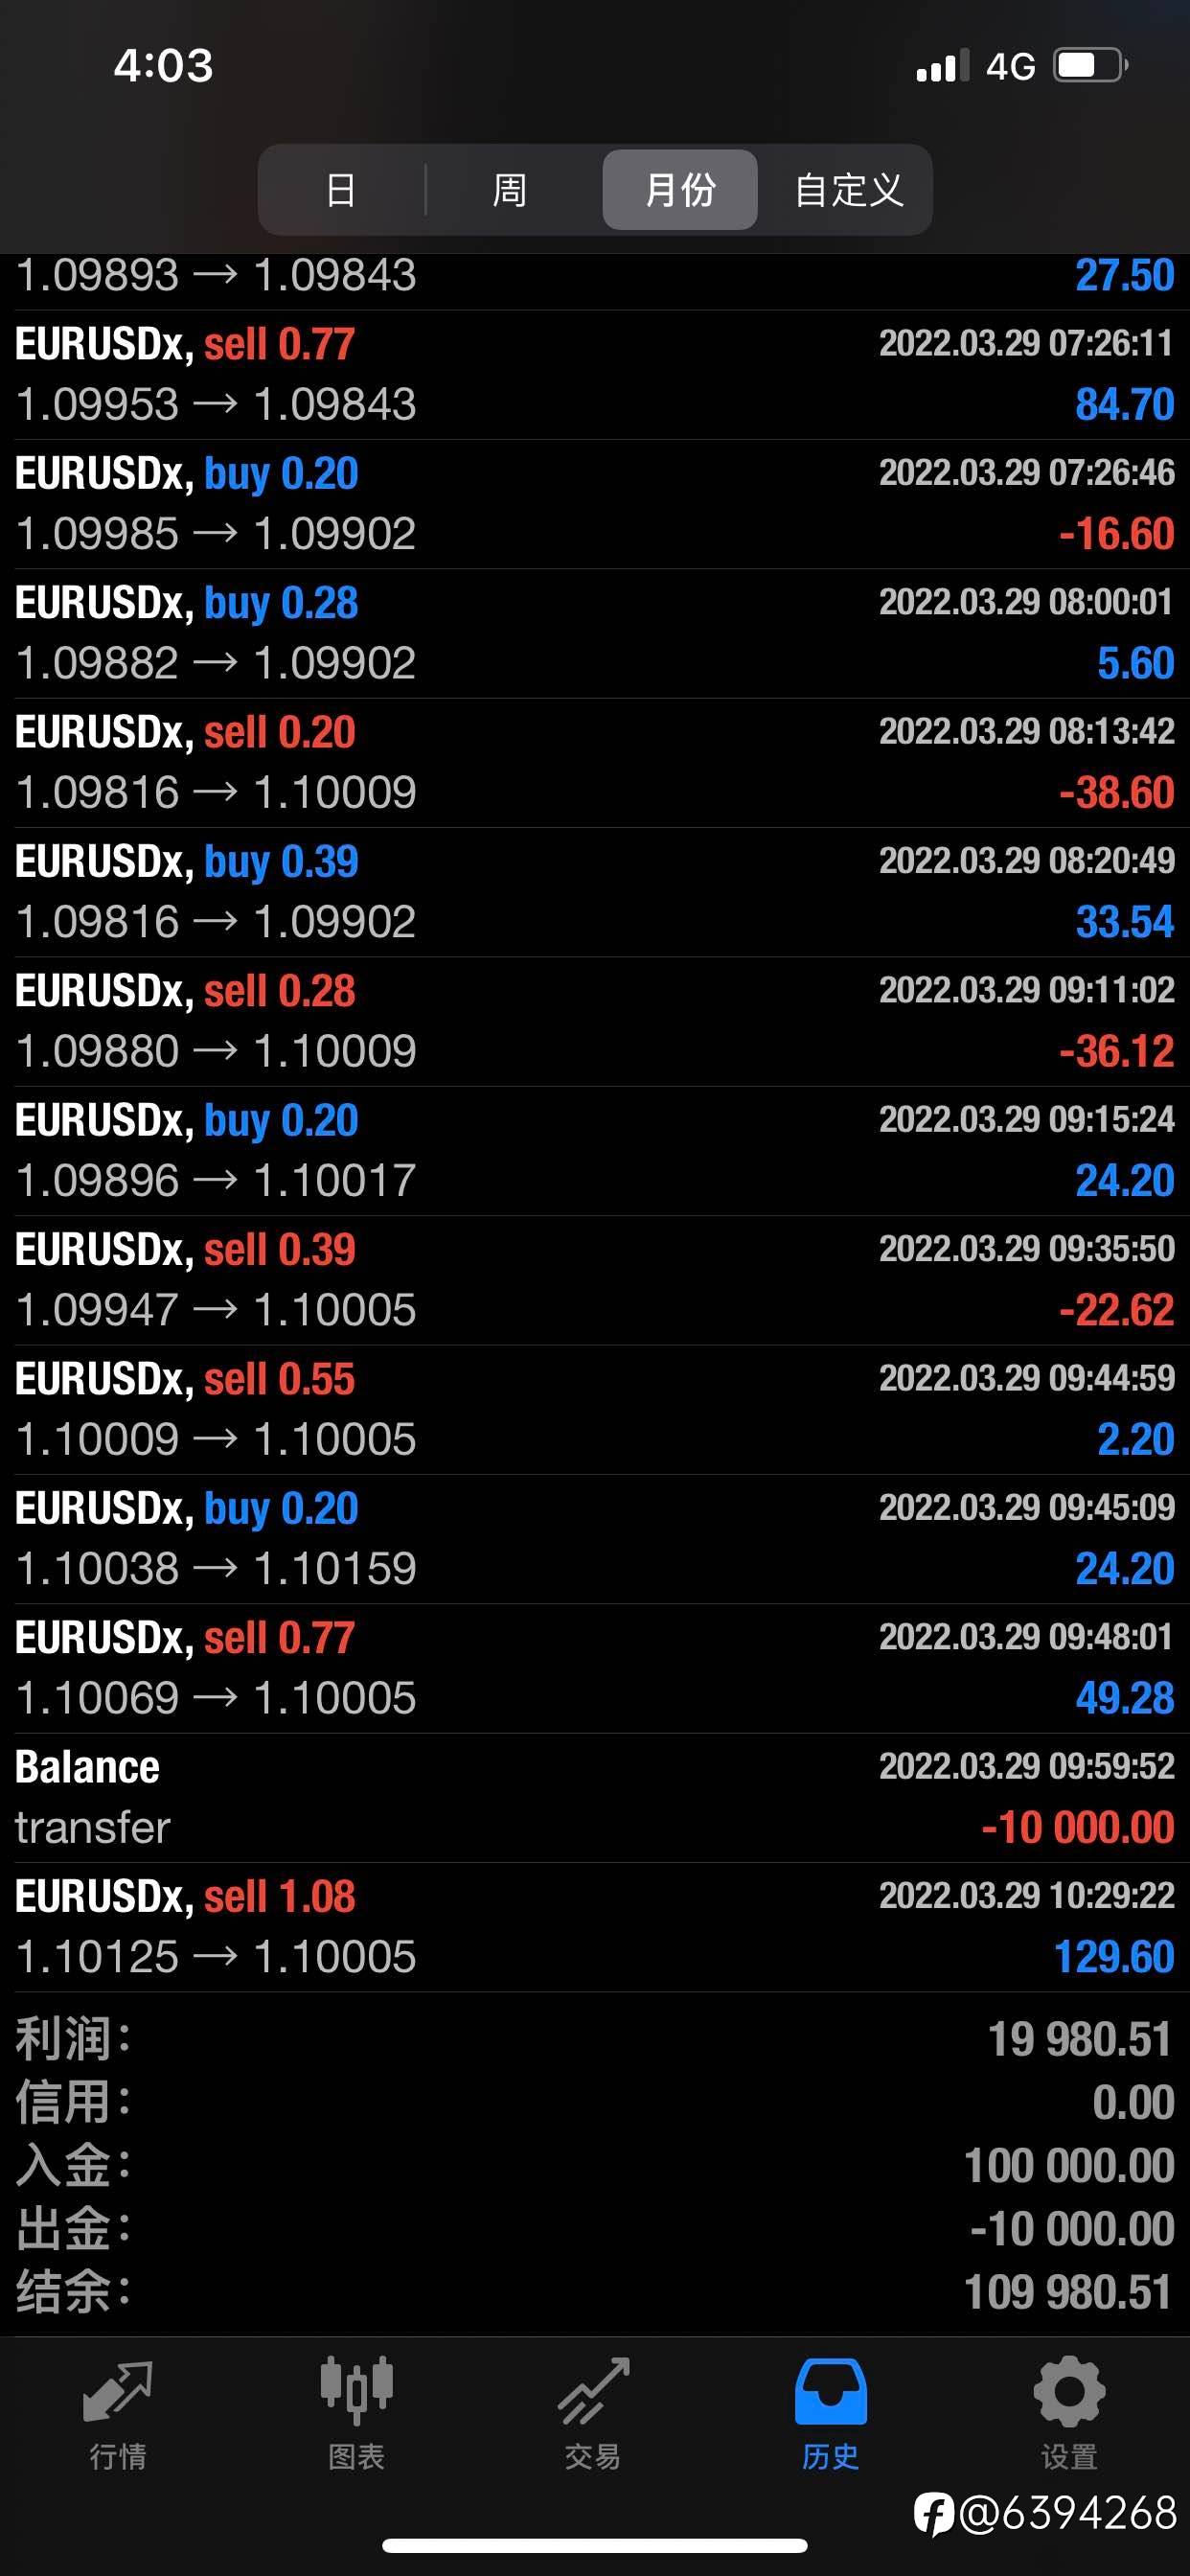Open the 设置 settings gear icon
The image size is (1190, 2576).
(1069, 2391)
